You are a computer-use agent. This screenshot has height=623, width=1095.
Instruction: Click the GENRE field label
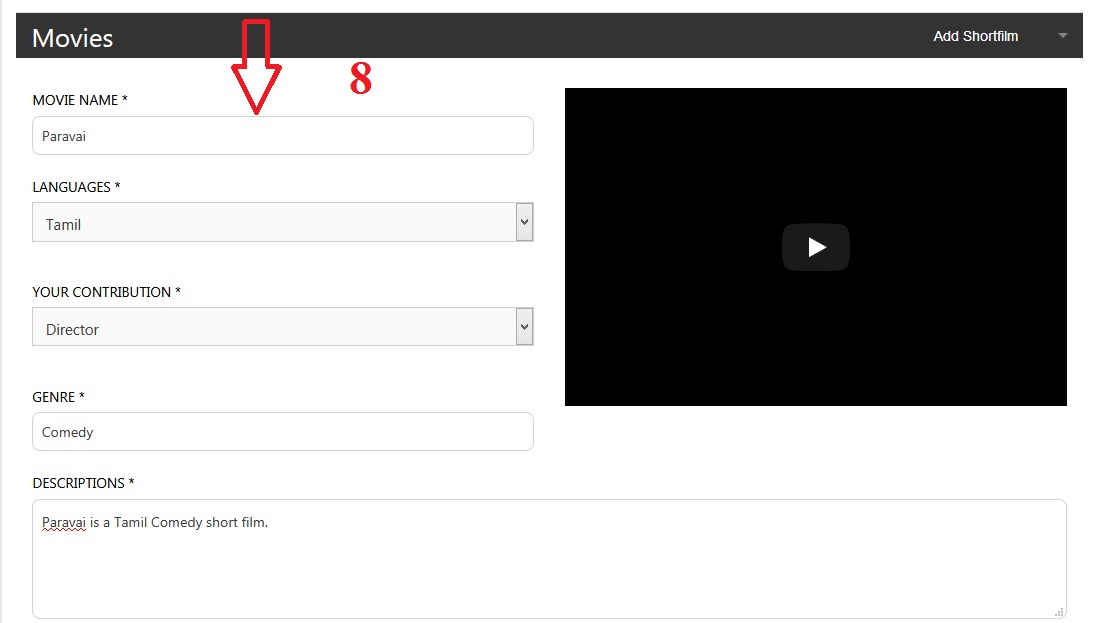point(58,397)
